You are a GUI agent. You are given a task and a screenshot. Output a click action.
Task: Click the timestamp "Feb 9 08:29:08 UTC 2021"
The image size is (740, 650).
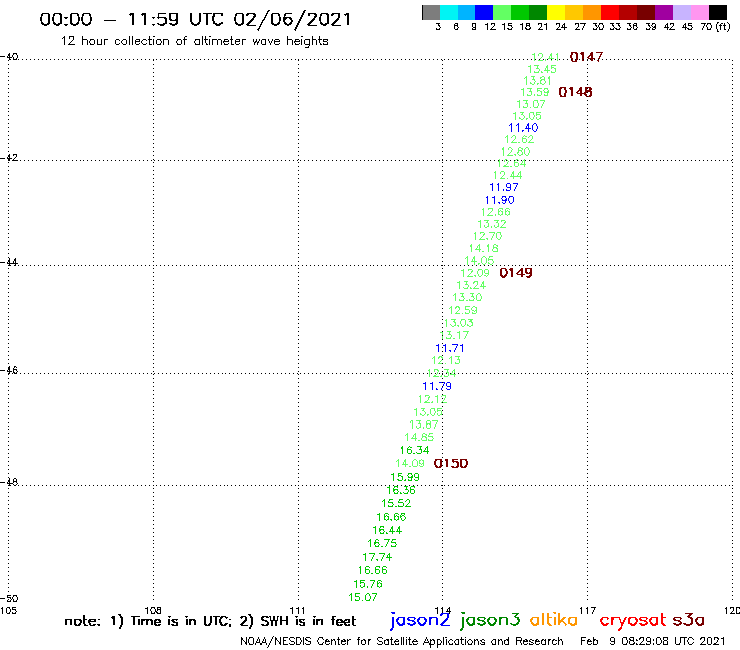click(x=652, y=641)
